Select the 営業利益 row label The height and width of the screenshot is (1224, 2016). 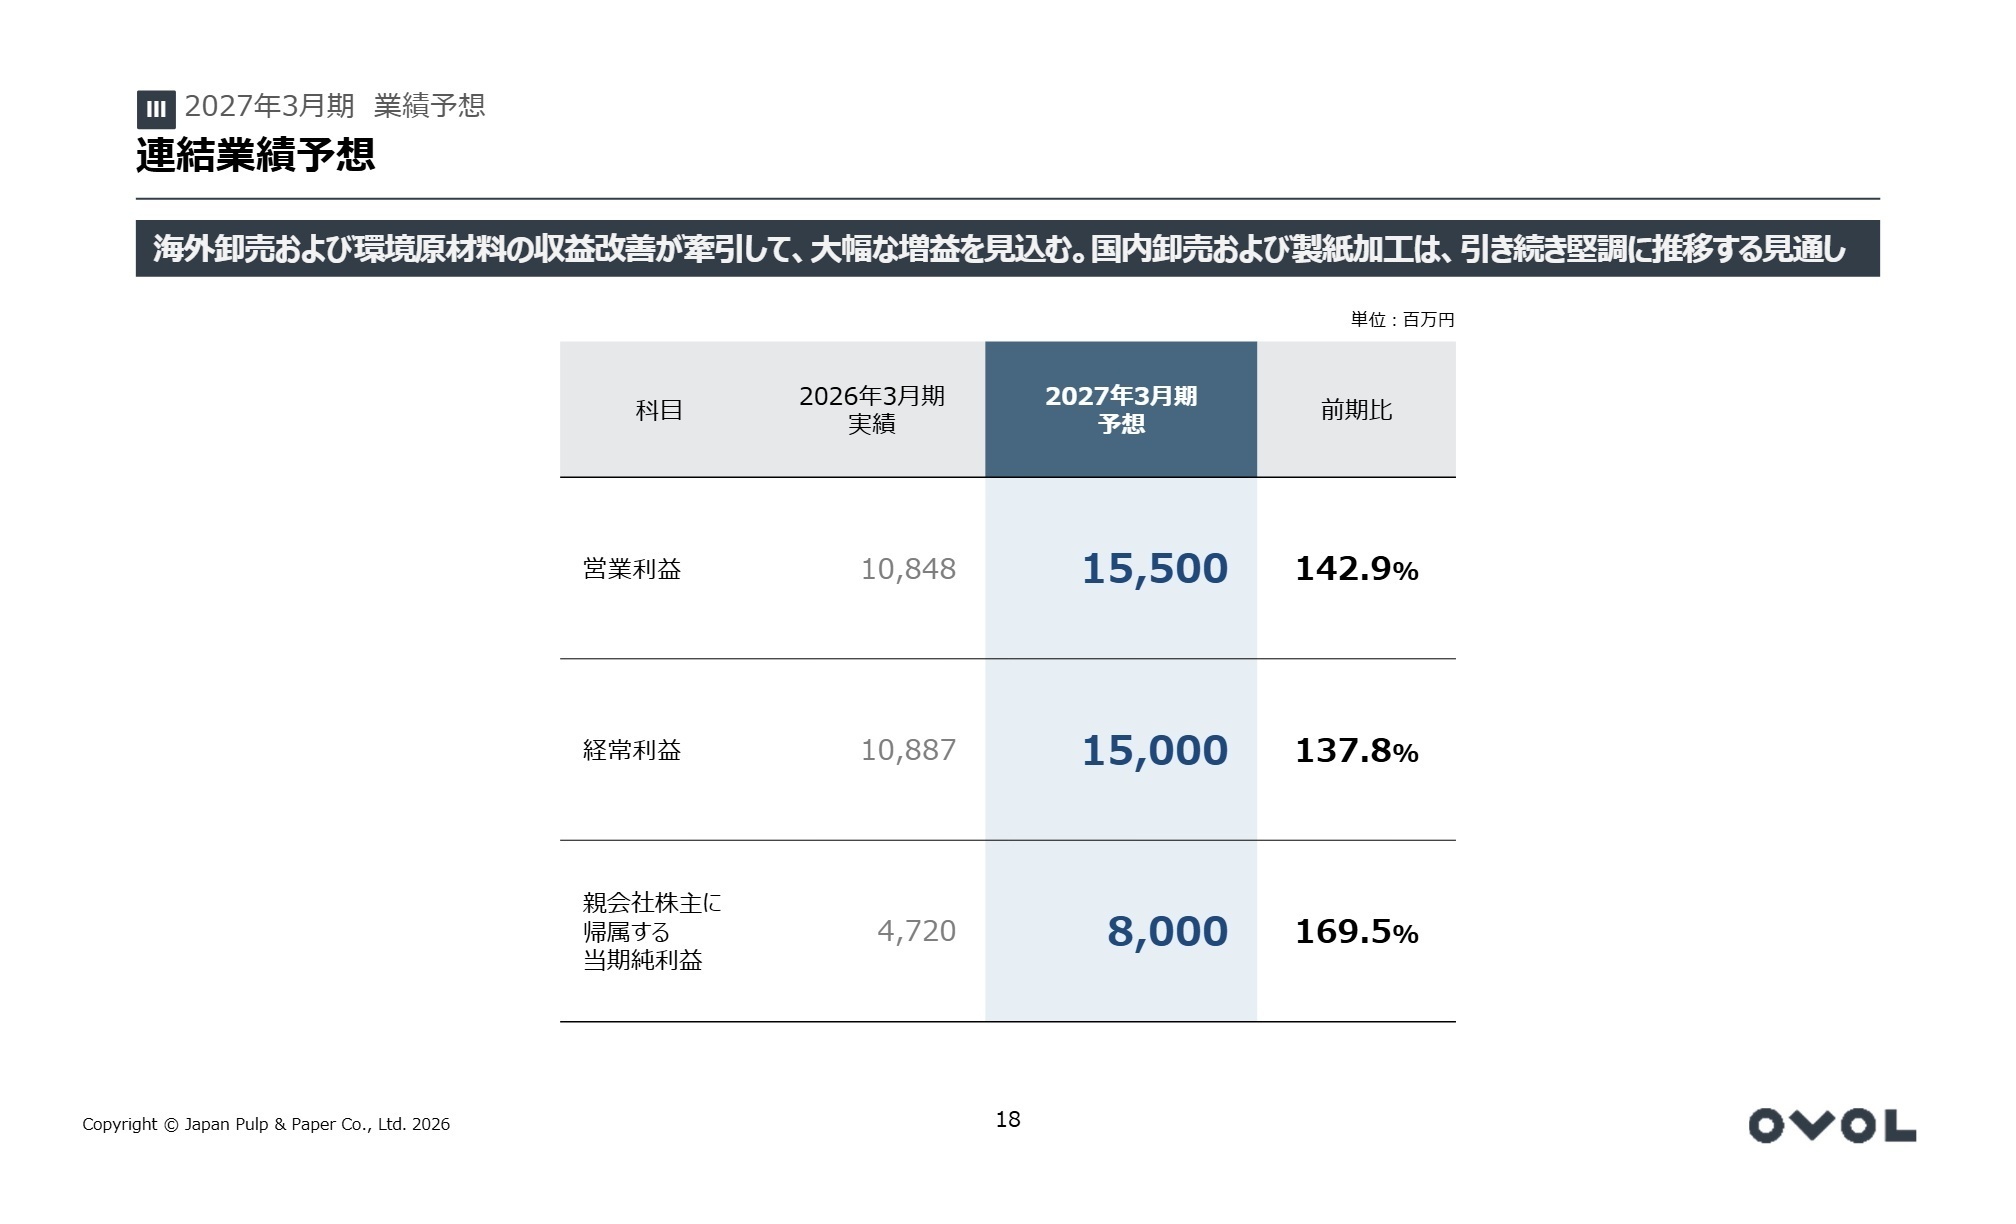632,569
